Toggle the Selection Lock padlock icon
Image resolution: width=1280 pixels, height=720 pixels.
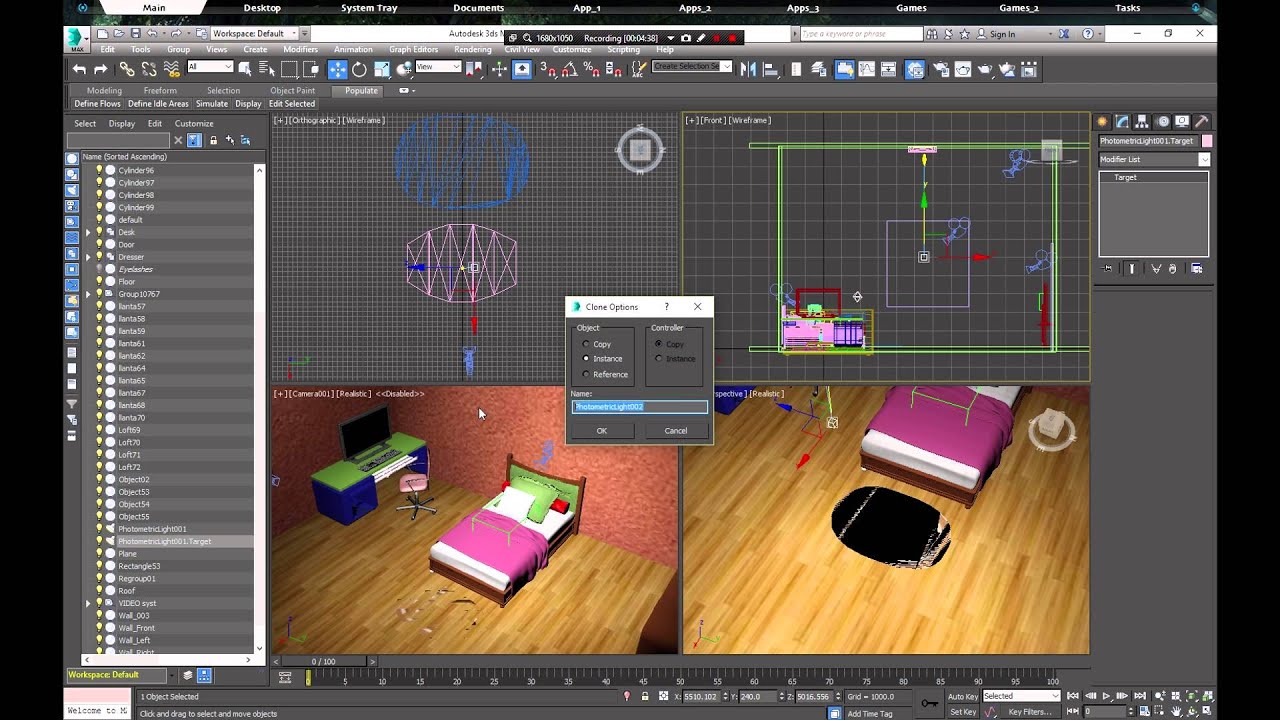[645, 696]
